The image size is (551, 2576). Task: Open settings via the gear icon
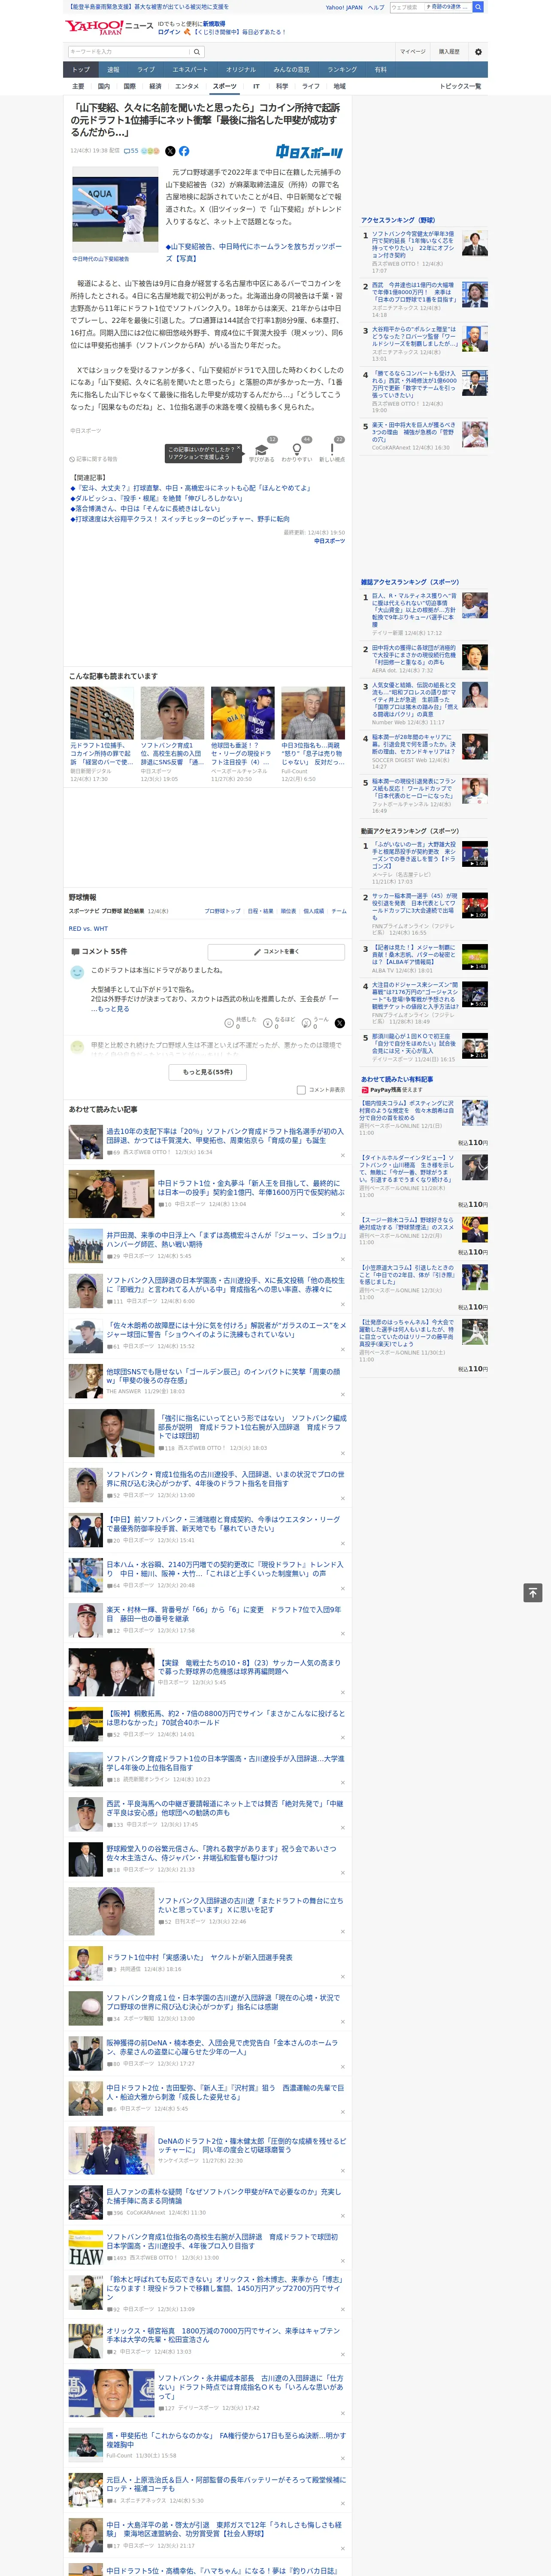(478, 52)
